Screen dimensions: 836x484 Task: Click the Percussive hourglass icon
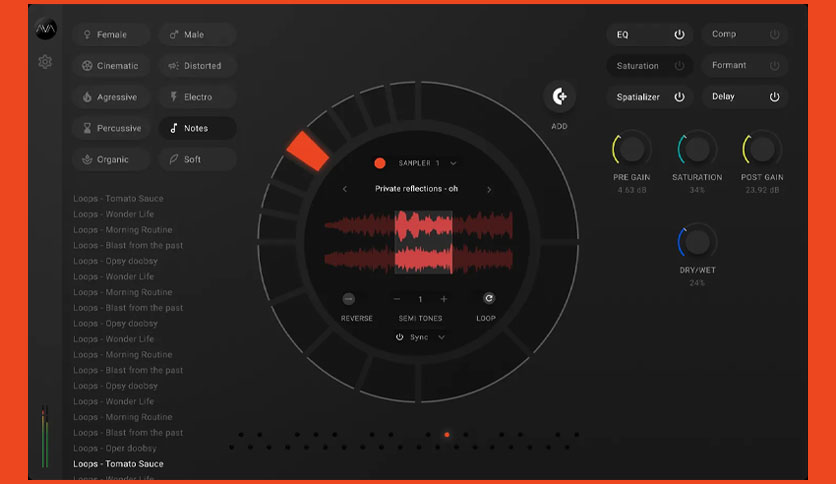[87, 128]
